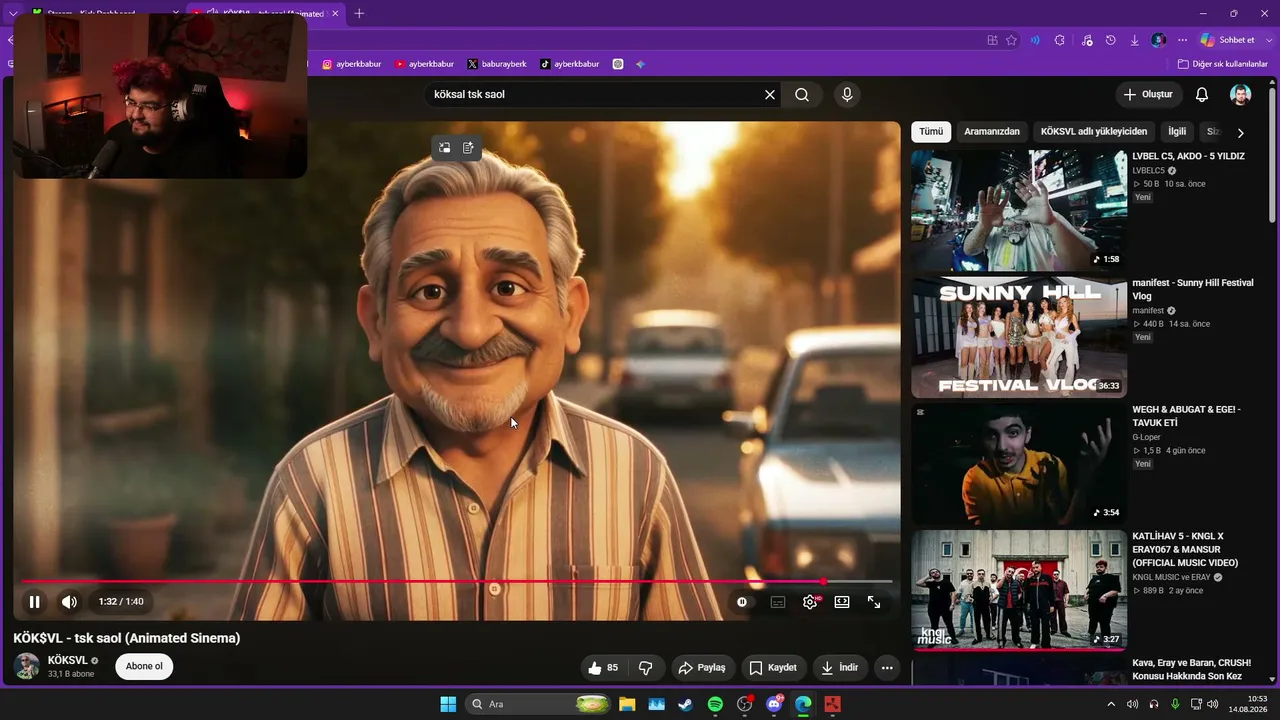The height and width of the screenshot is (720, 1280).
Task: Select the Aramanızdan filter chip
Action: click(992, 131)
